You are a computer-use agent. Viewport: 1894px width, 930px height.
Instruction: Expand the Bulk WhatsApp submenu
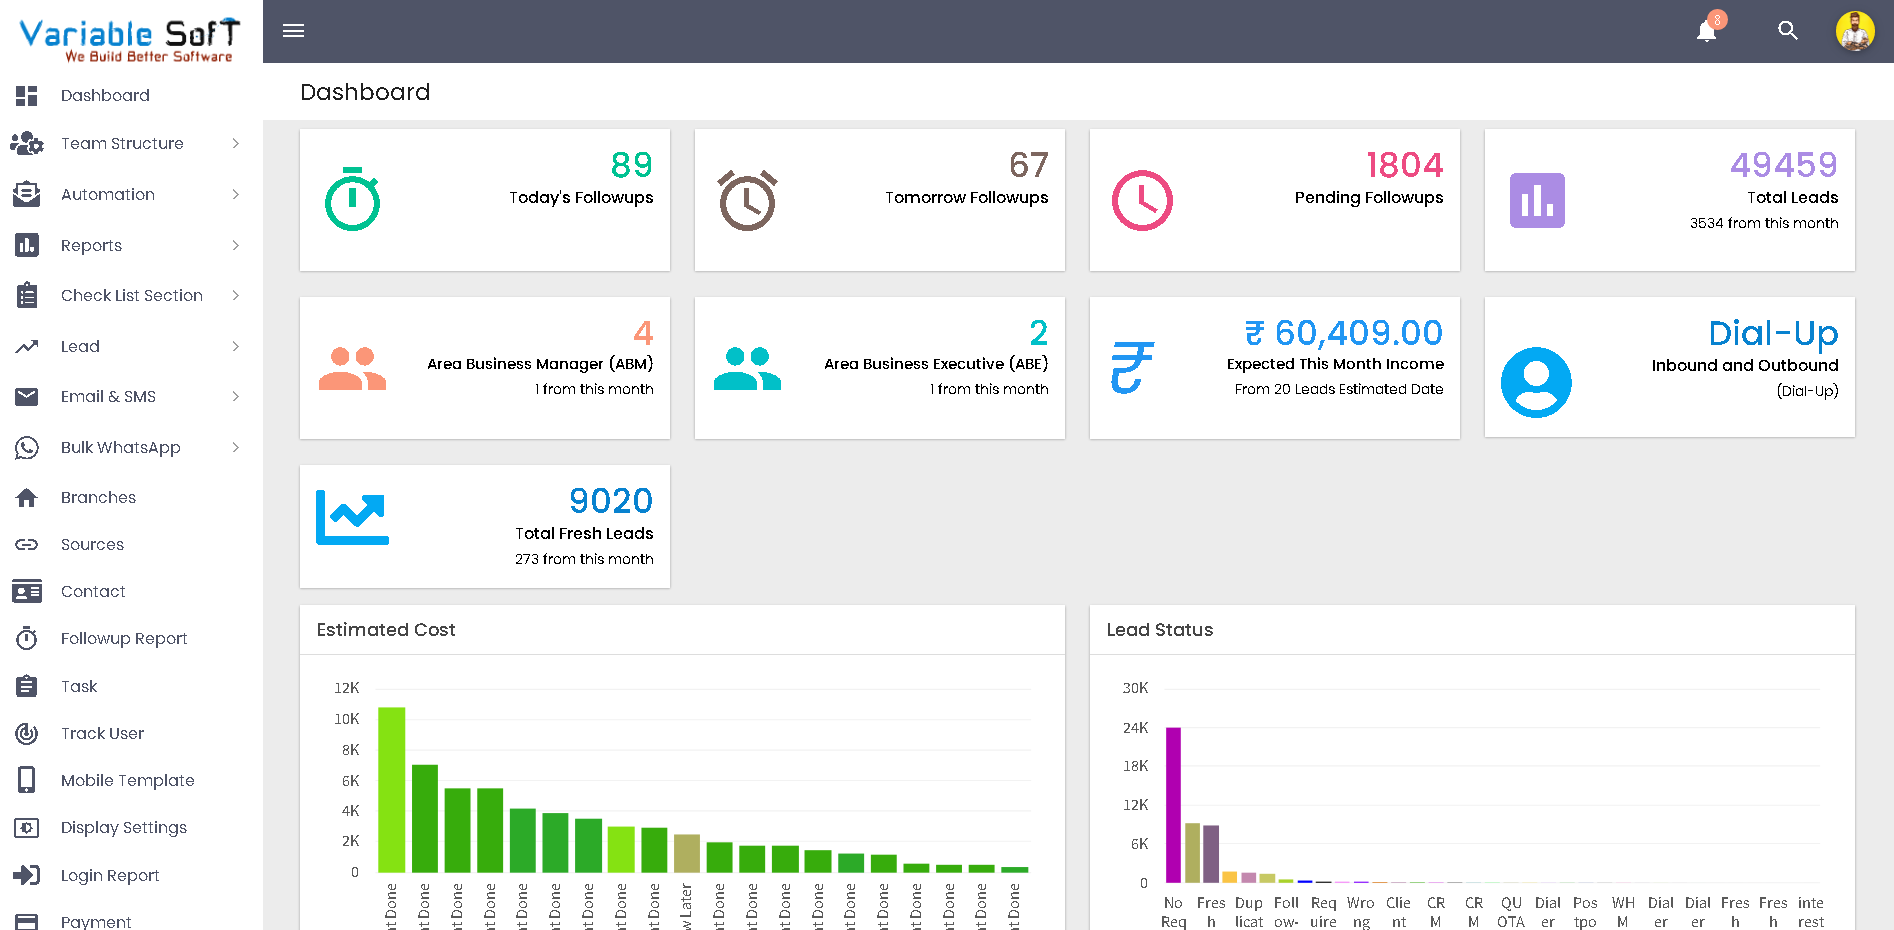coord(121,448)
